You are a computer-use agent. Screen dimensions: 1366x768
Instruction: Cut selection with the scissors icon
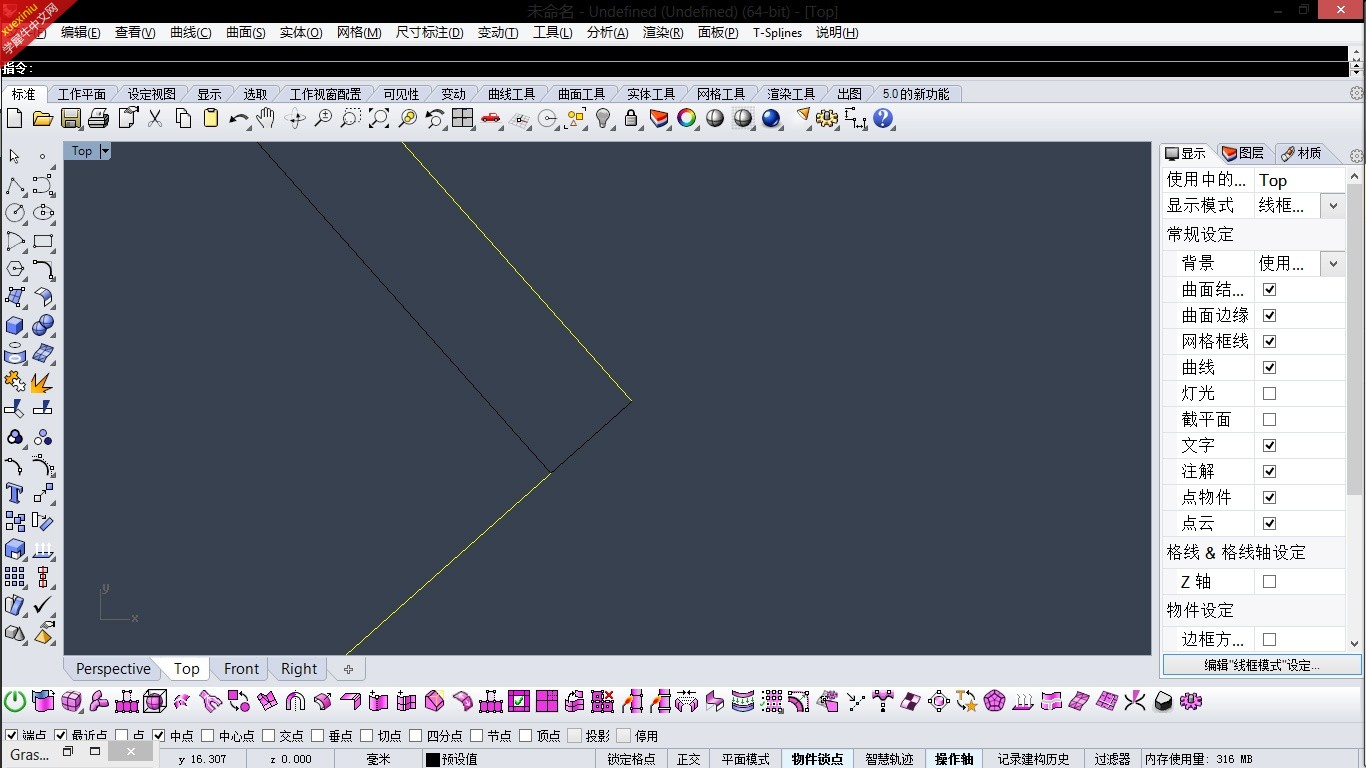tap(155, 118)
